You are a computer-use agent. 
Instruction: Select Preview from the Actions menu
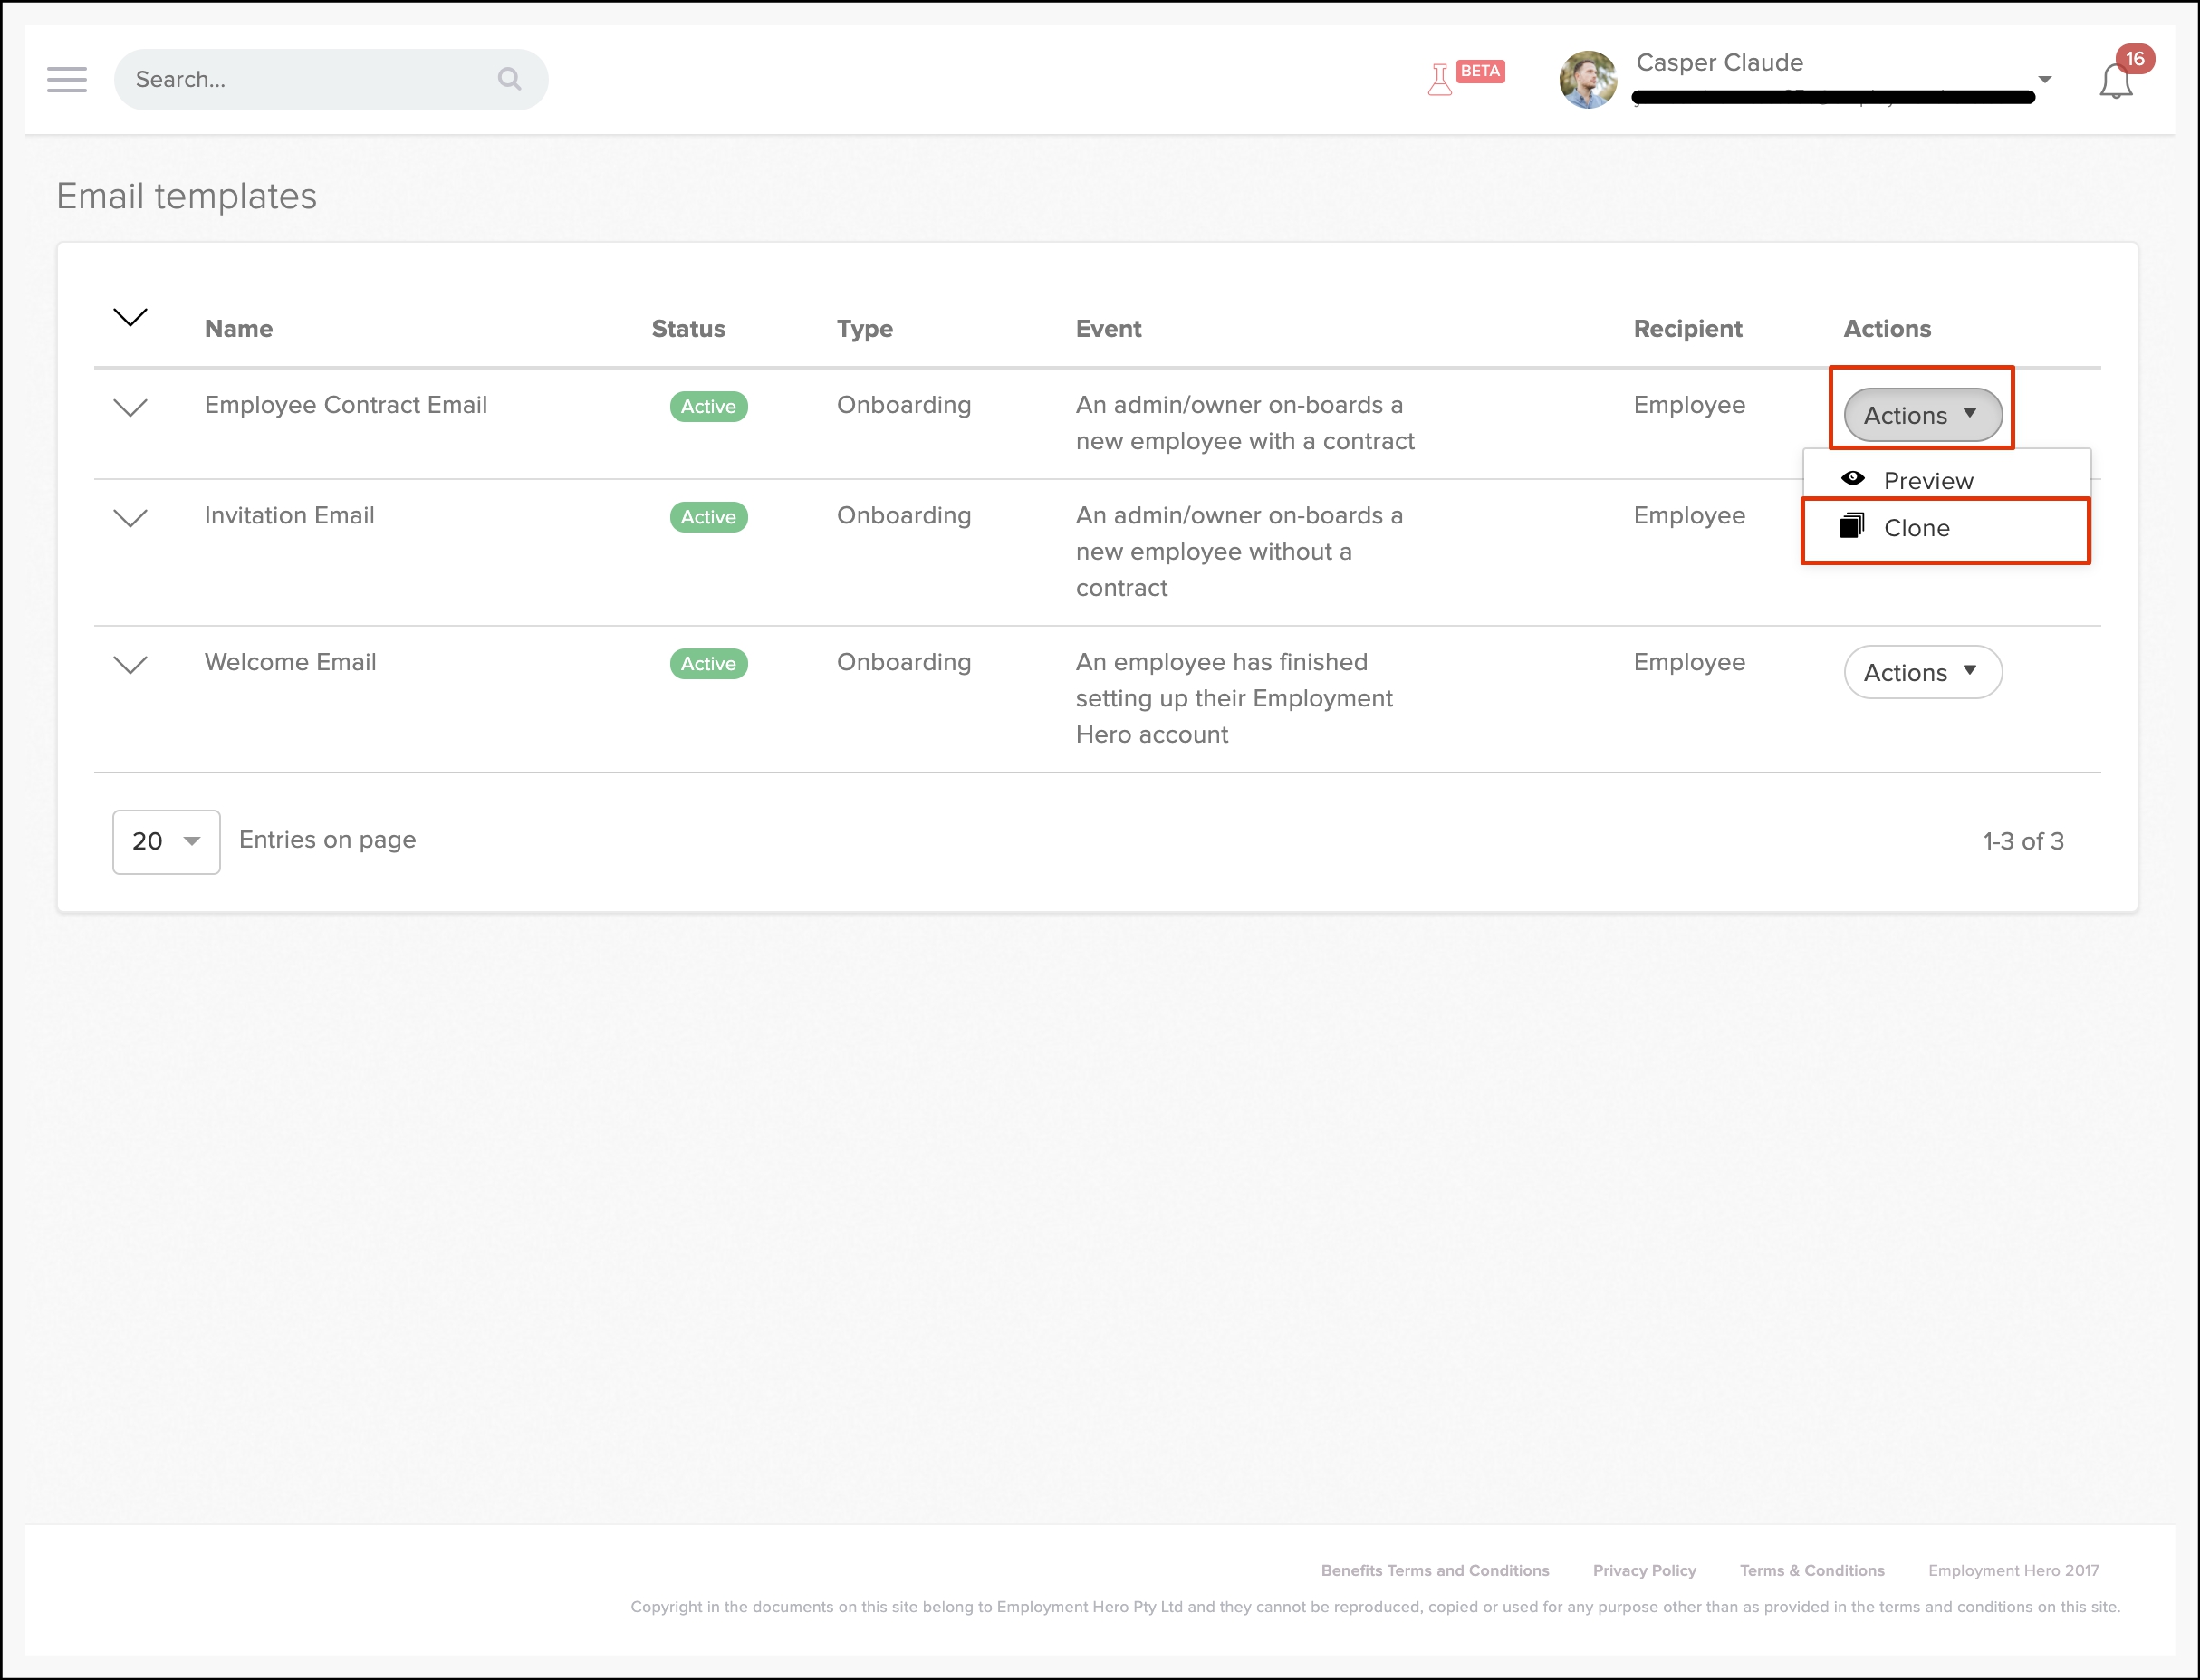[x=1928, y=481]
